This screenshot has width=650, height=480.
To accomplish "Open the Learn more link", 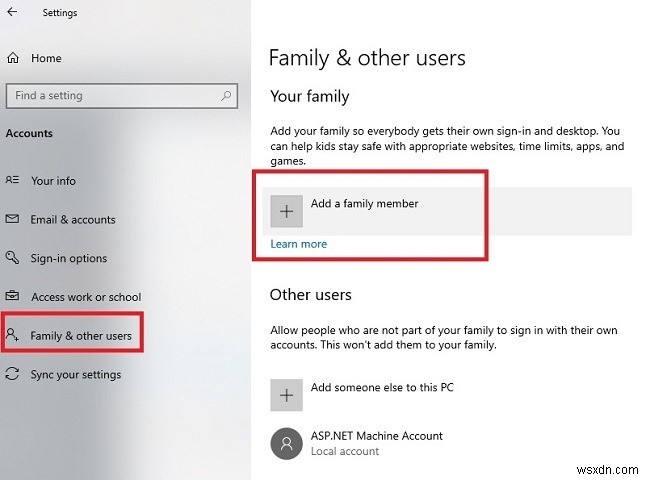I will (x=298, y=244).
